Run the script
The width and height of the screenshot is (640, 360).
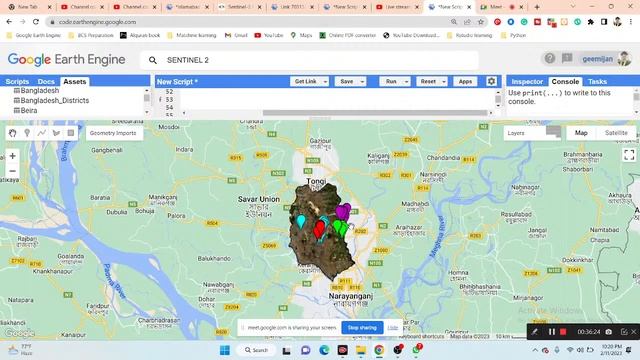click(x=391, y=82)
